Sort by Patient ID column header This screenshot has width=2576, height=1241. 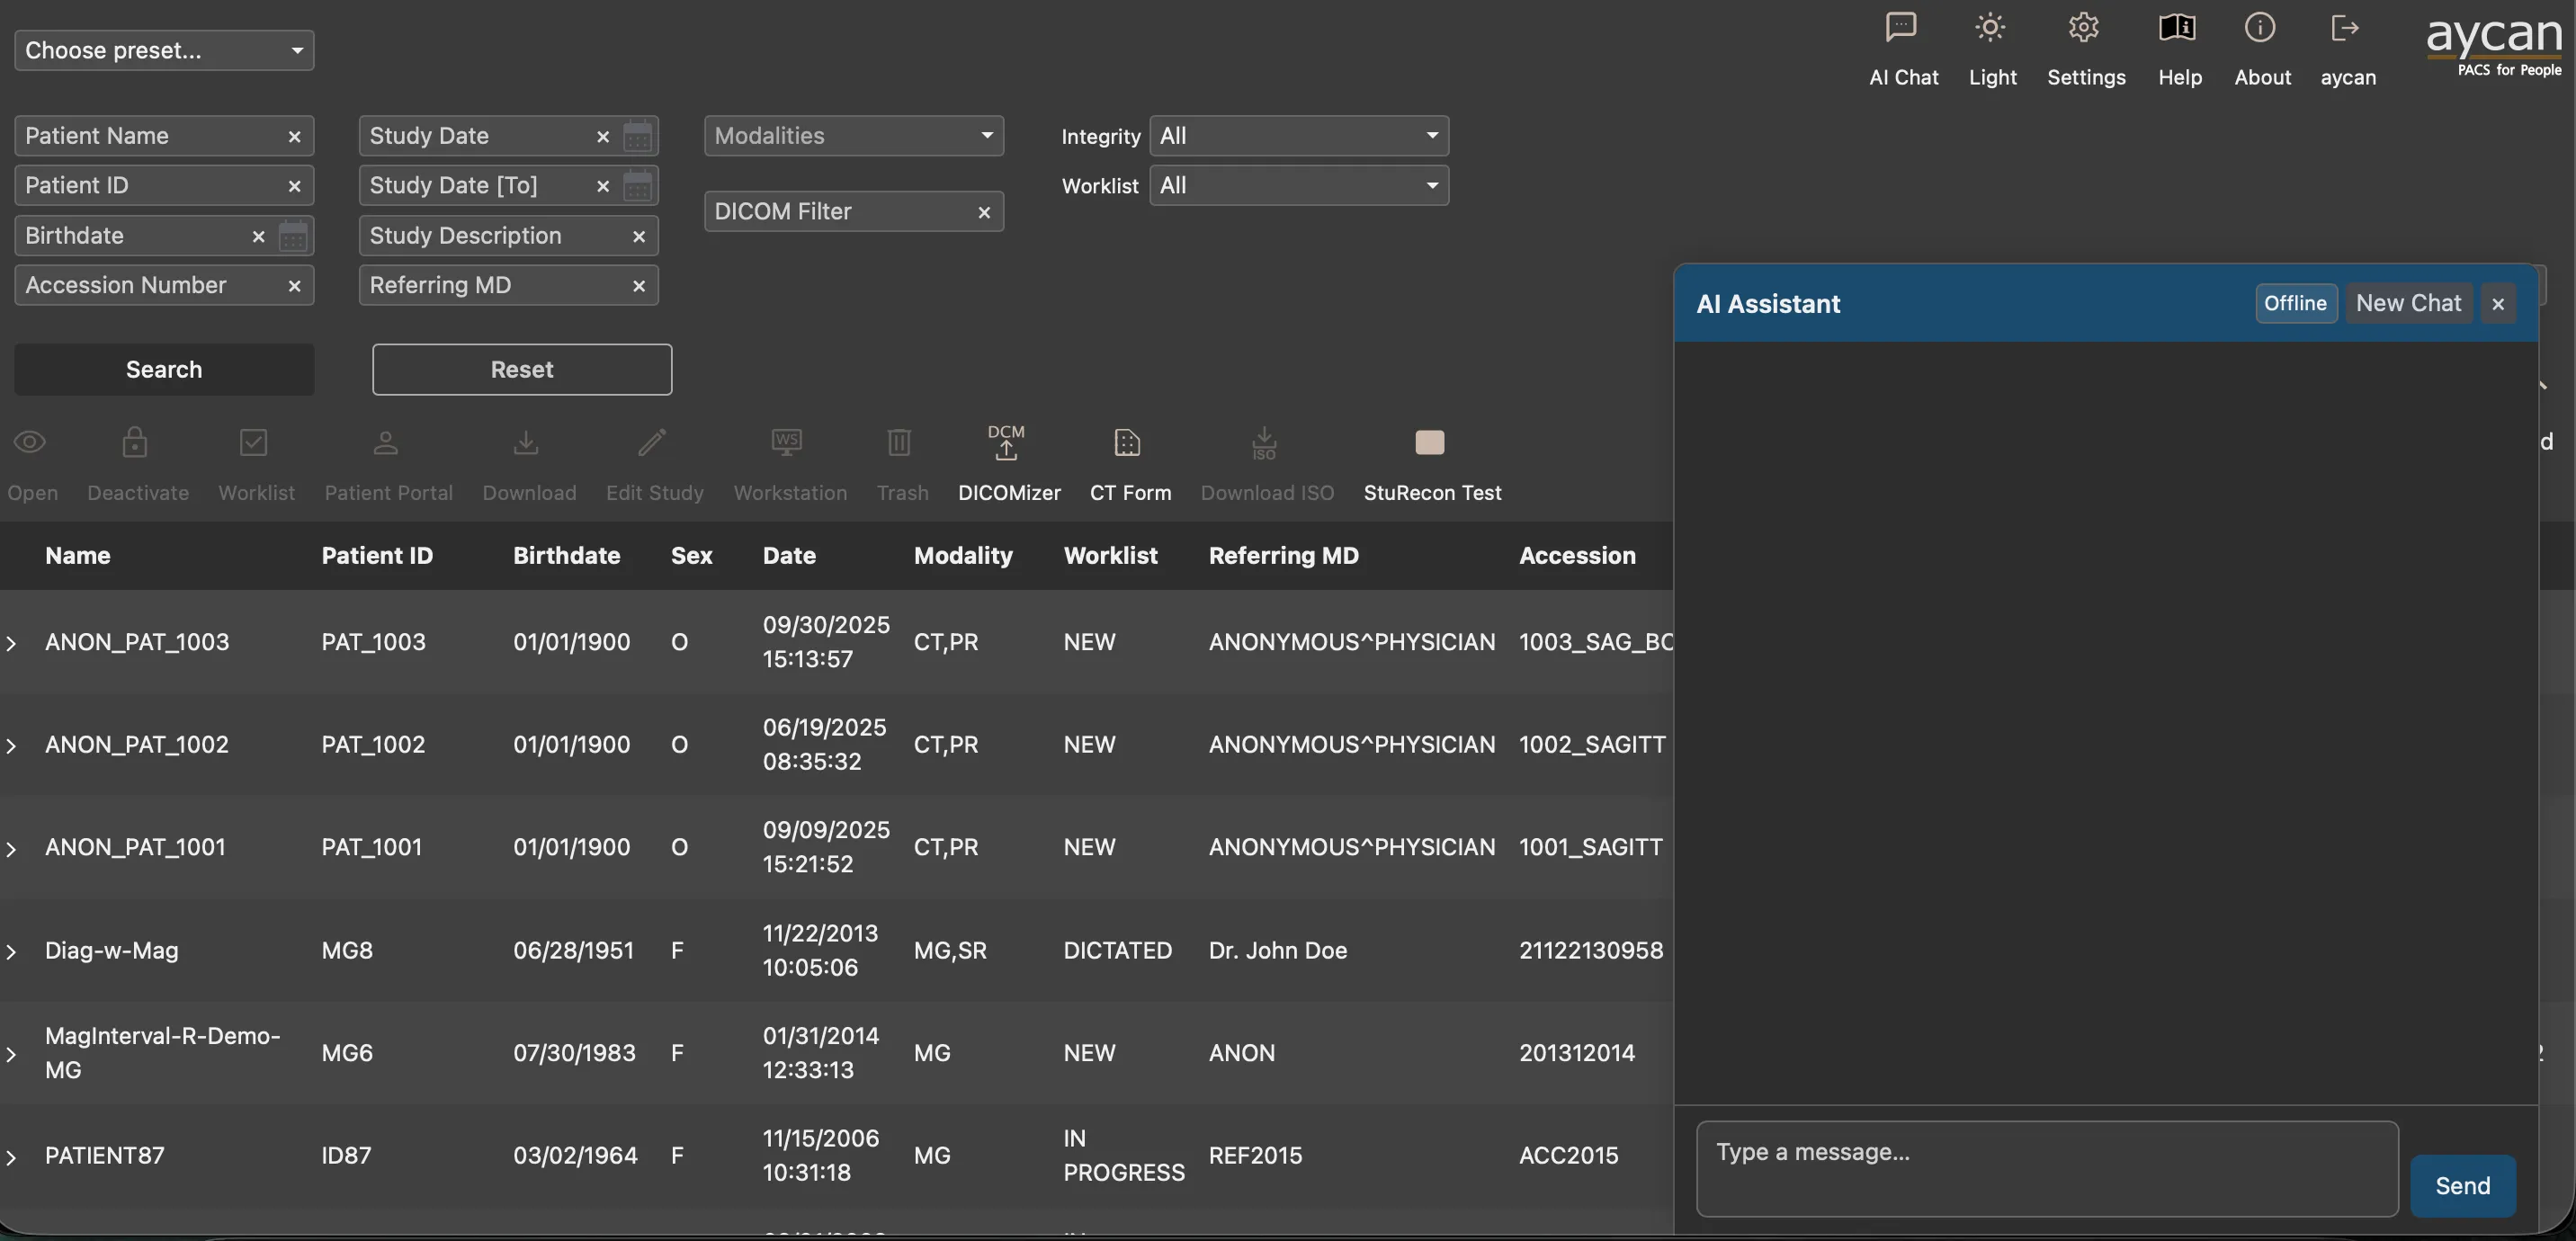[377, 556]
